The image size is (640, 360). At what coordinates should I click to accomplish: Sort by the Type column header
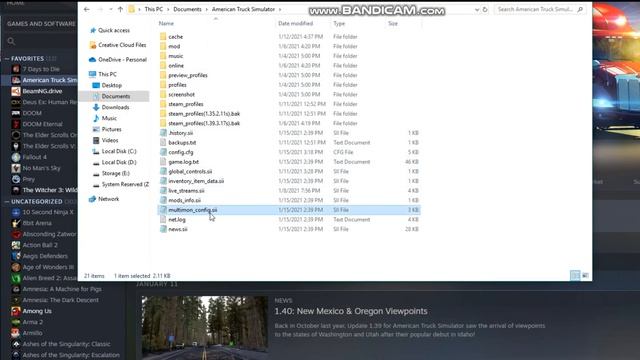pos(339,24)
